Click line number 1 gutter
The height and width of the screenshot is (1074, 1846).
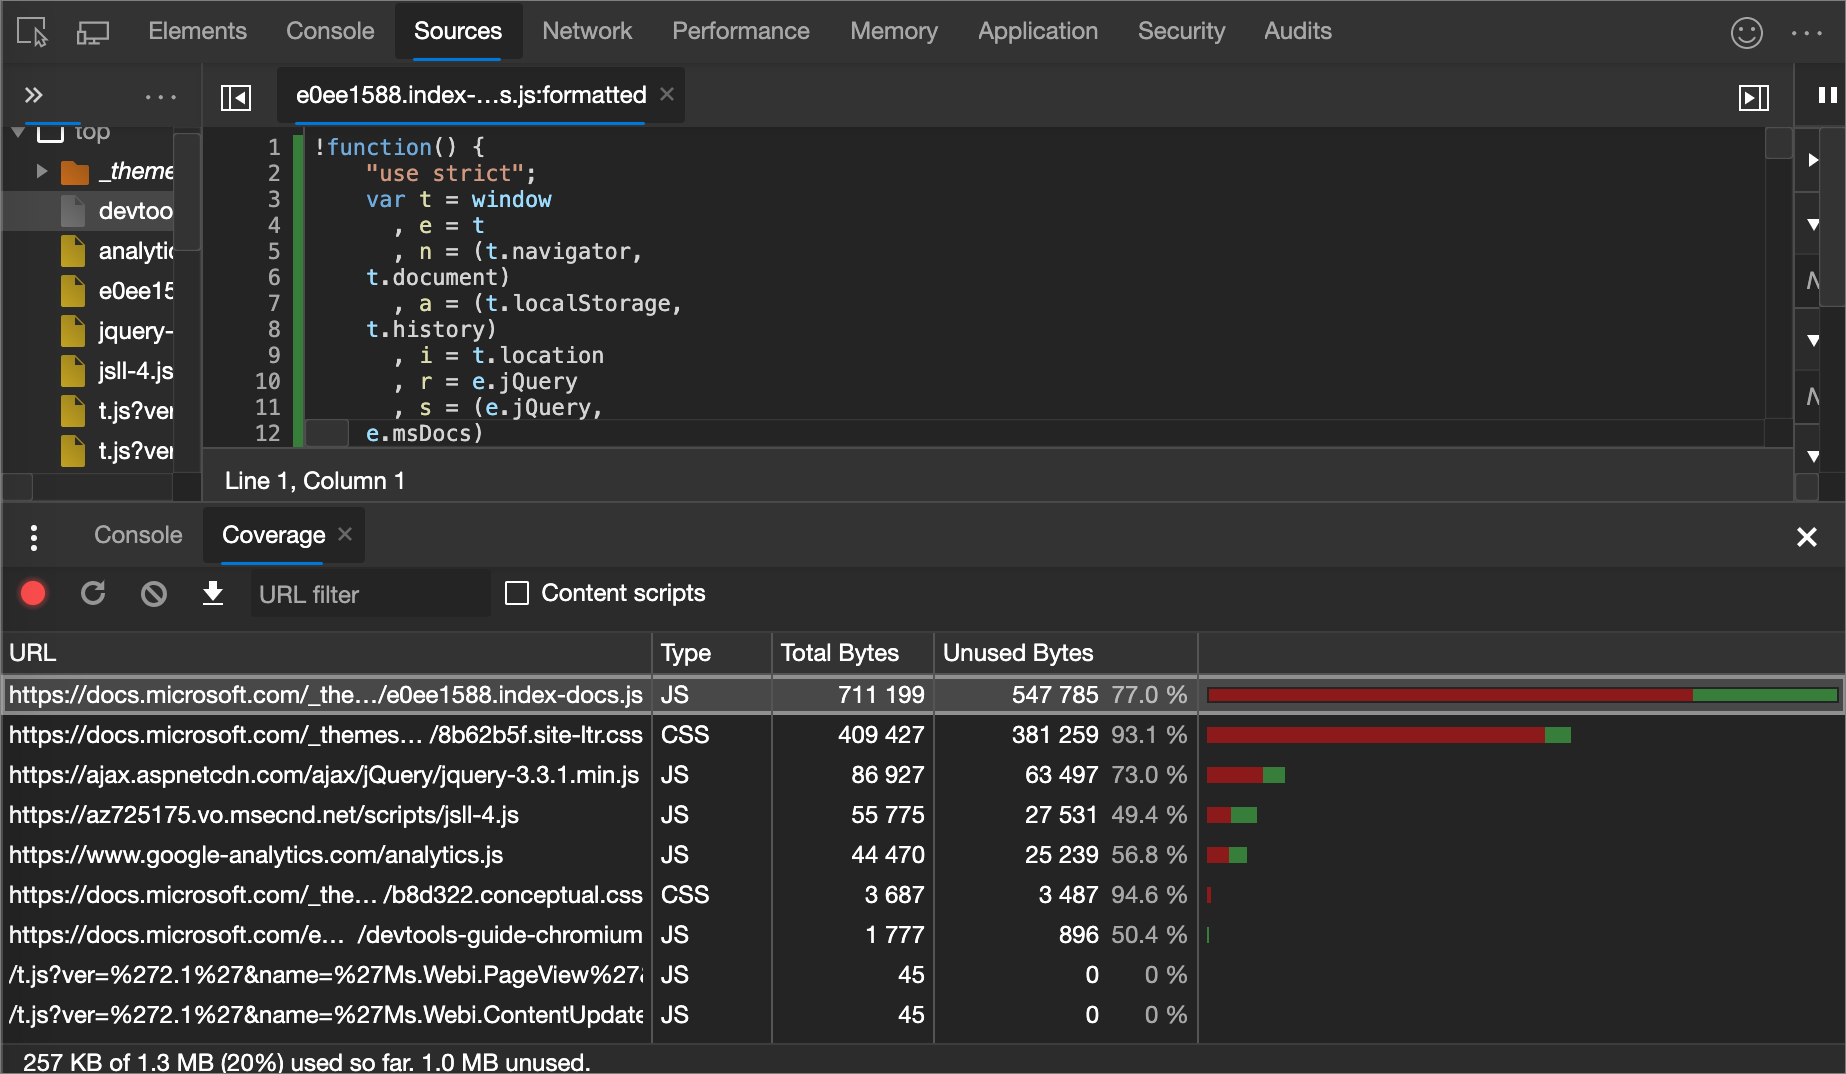click(273, 147)
